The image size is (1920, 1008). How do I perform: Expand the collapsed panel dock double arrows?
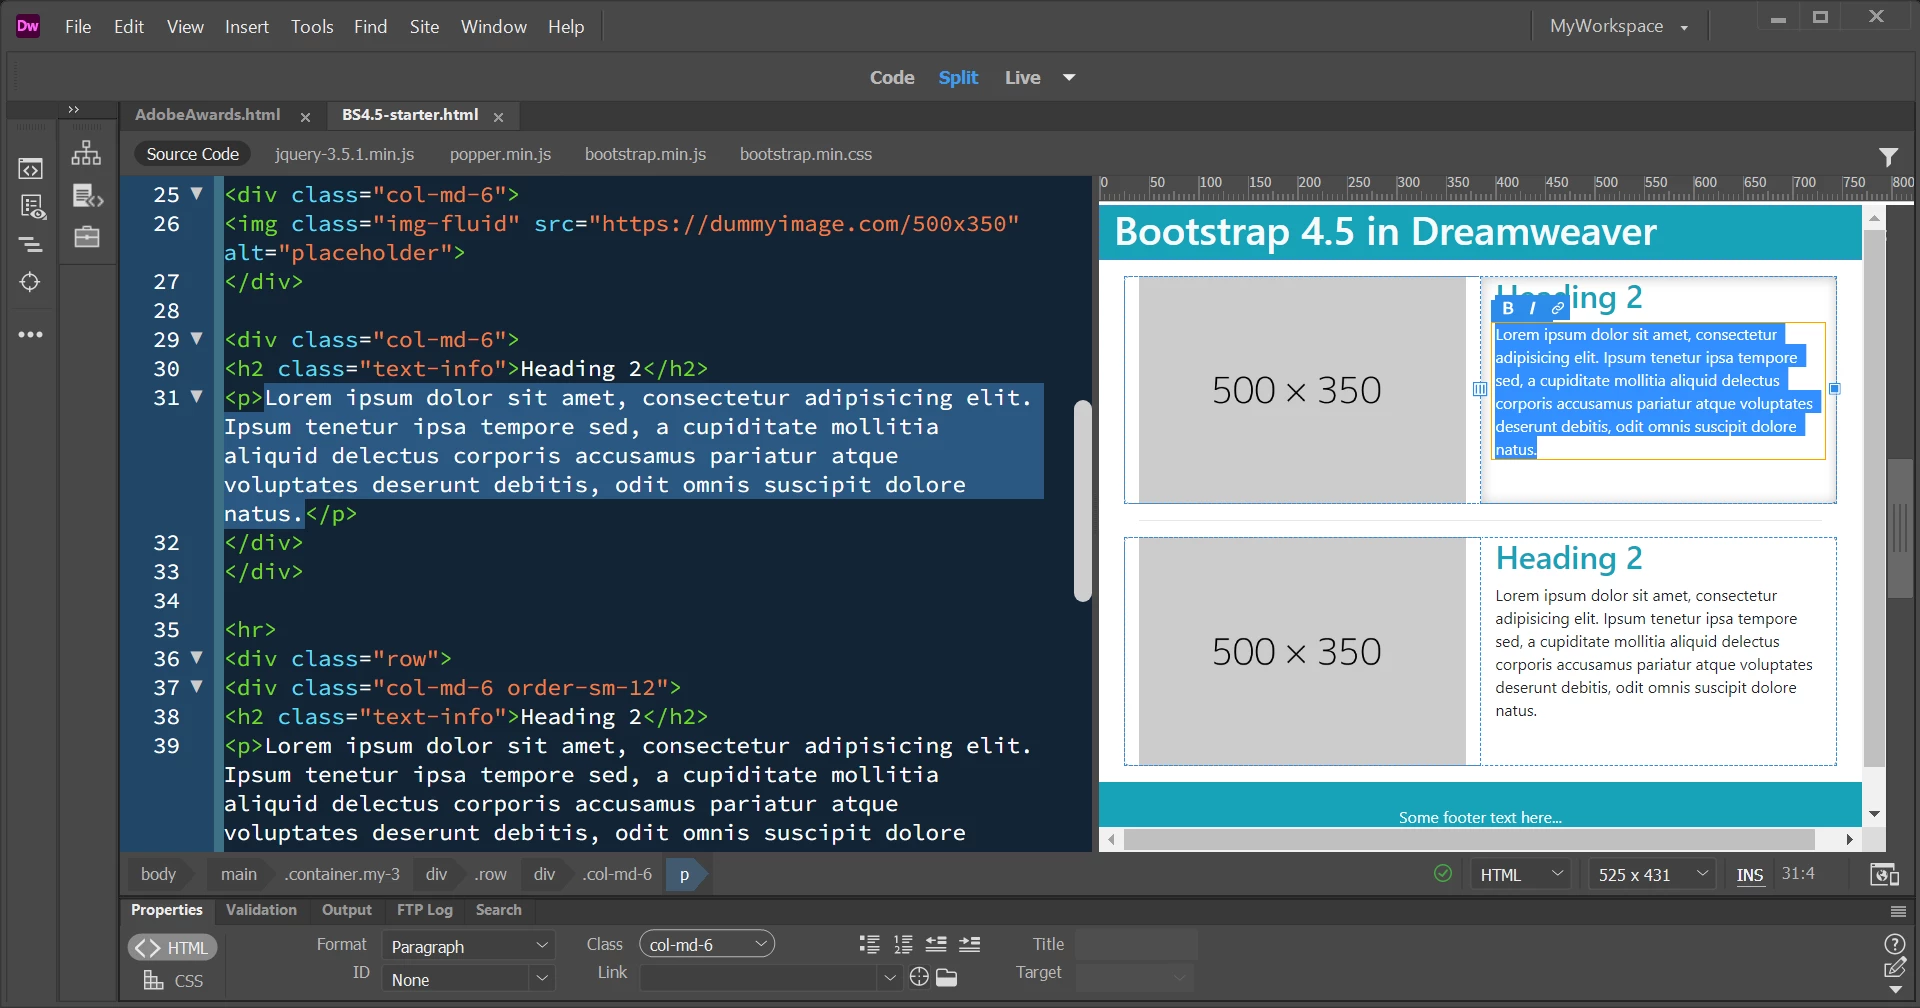73,109
